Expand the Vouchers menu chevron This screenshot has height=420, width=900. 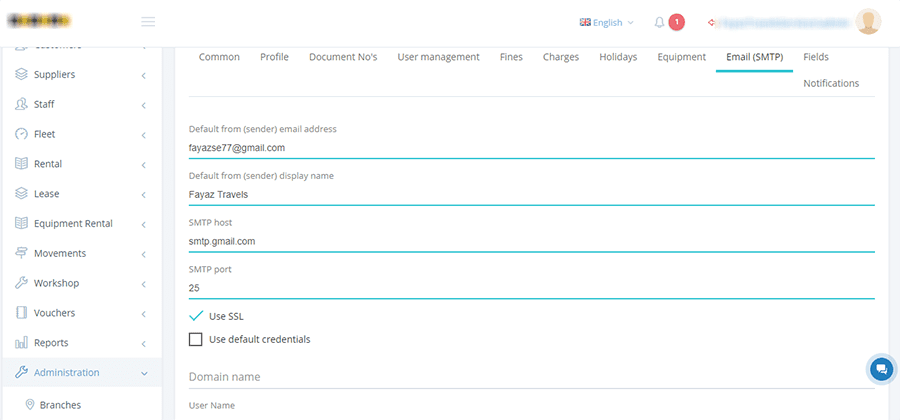click(143, 314)
